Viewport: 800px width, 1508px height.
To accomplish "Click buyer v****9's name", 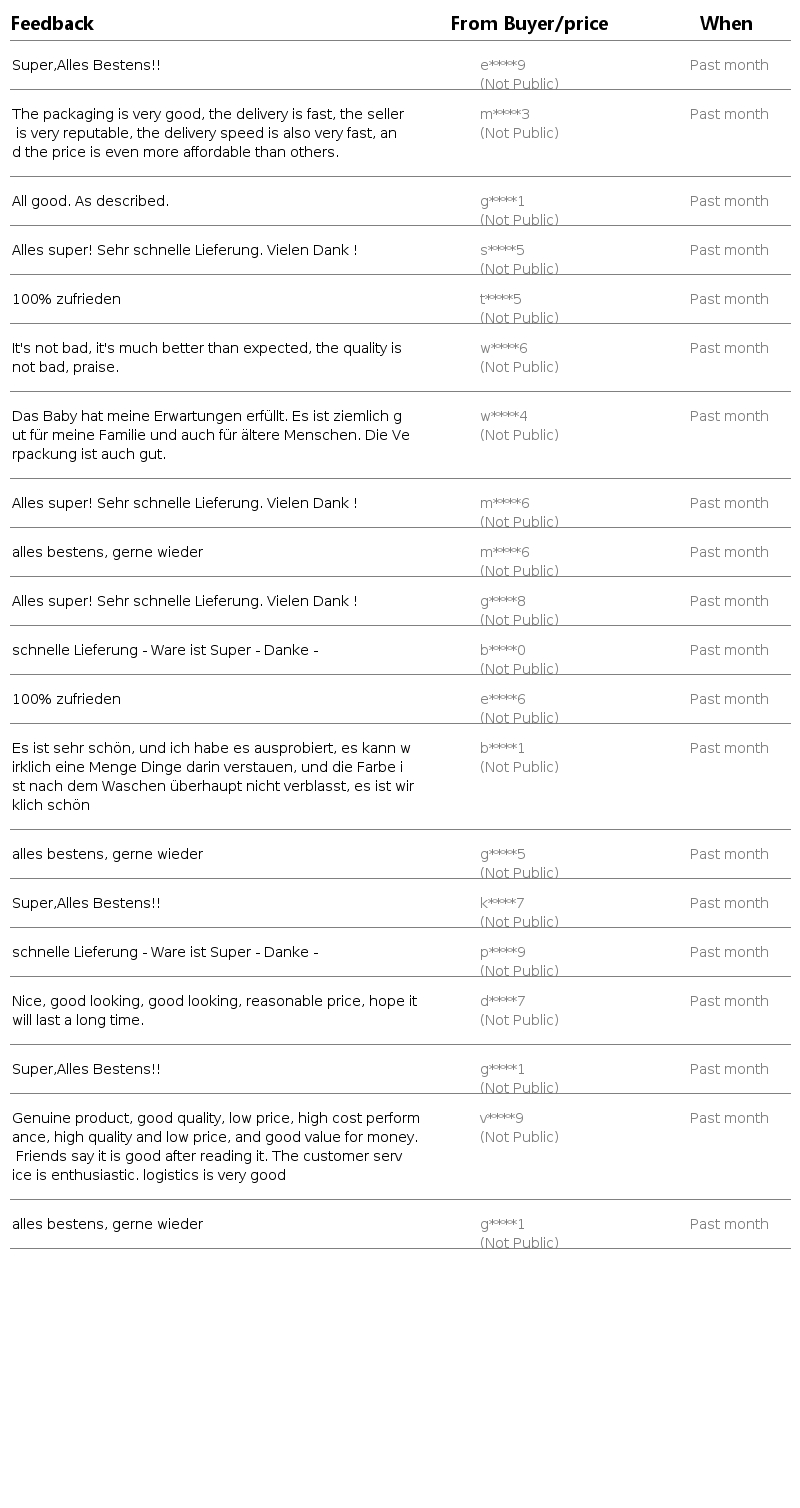I will click(x=502, y=1119).
